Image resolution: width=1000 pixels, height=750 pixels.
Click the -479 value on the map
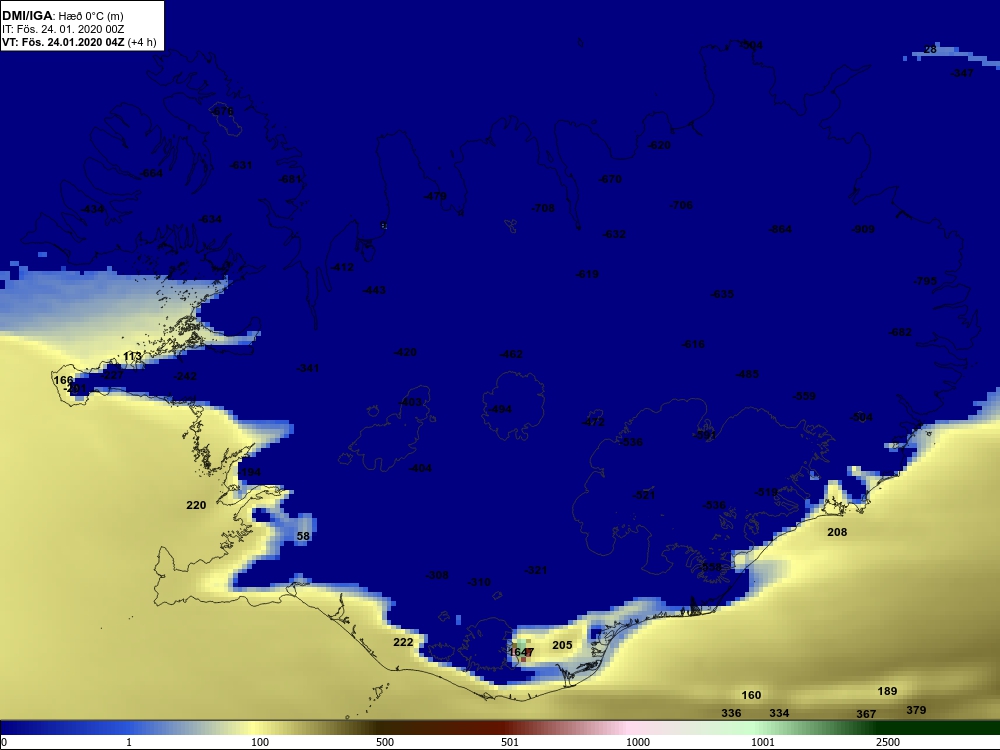tap(435, 196)
